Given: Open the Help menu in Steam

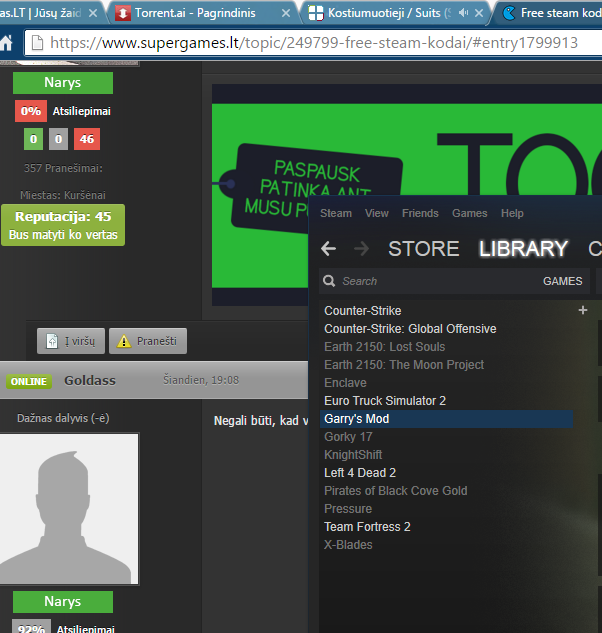Looking at the screenshot, I should (512, 213).
